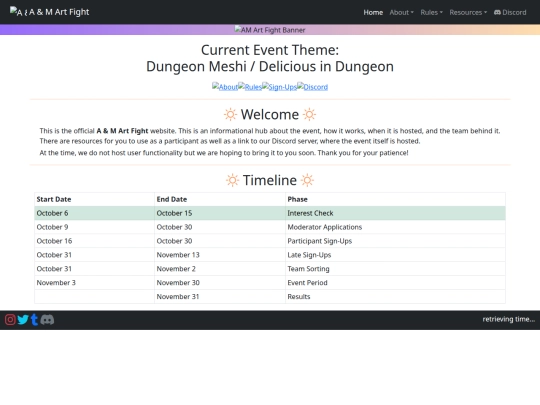Click the November 30 end date
540x405 pixels.
[220, 283]
